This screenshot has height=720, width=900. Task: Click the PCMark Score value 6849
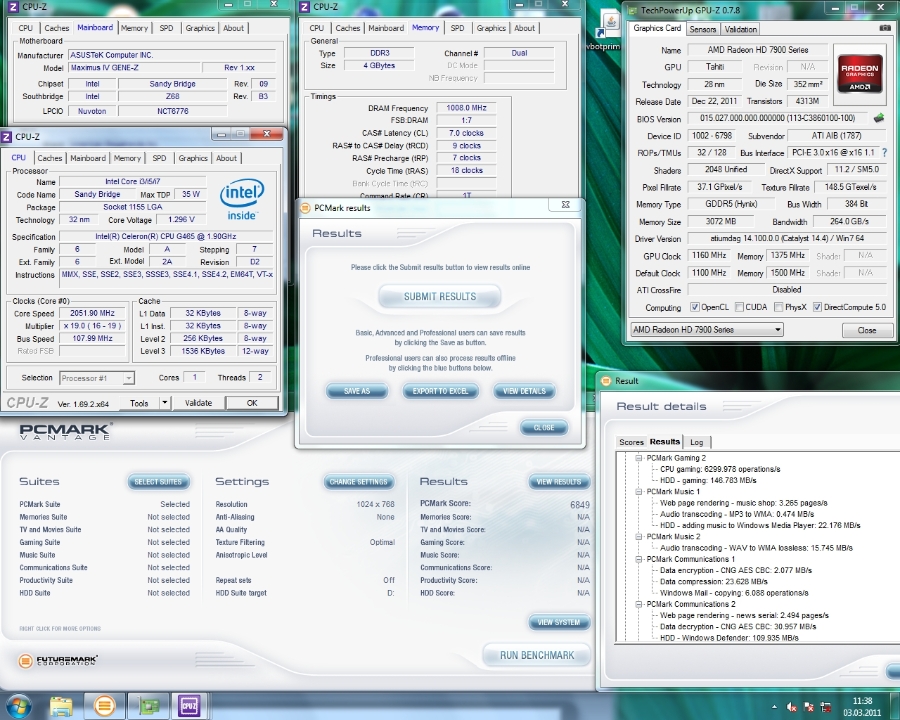click(580, 505)
